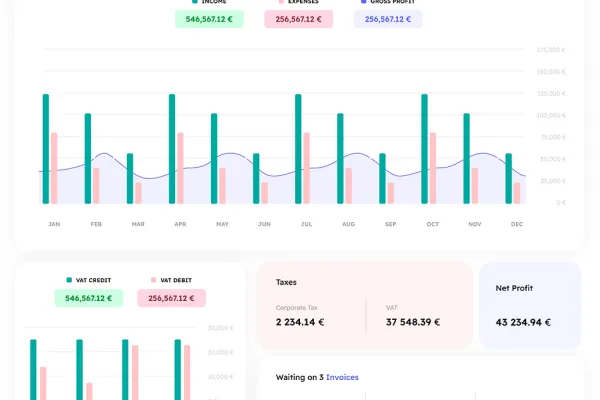This screenshot has width=600, height=400.
Task: Click the August income bar
Action: (340, 158)
